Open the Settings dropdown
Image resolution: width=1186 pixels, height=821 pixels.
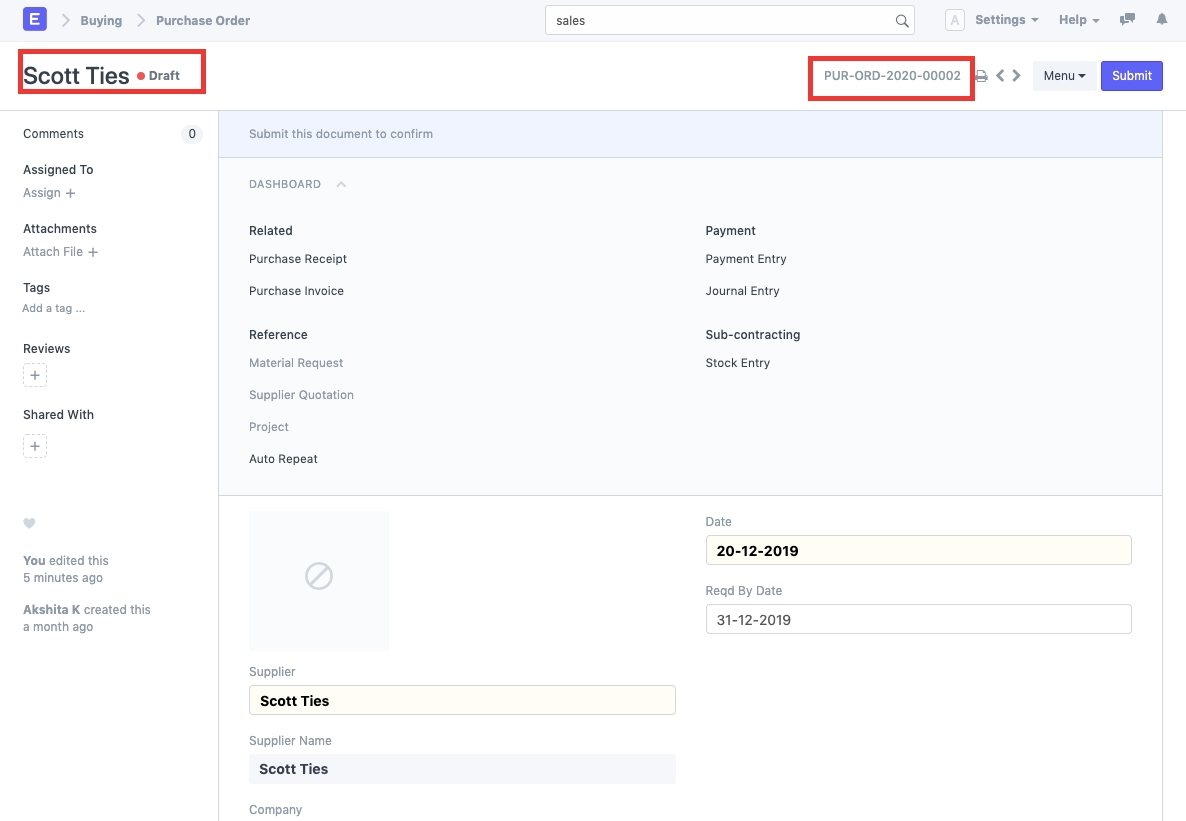click(x=1006, y=20)
